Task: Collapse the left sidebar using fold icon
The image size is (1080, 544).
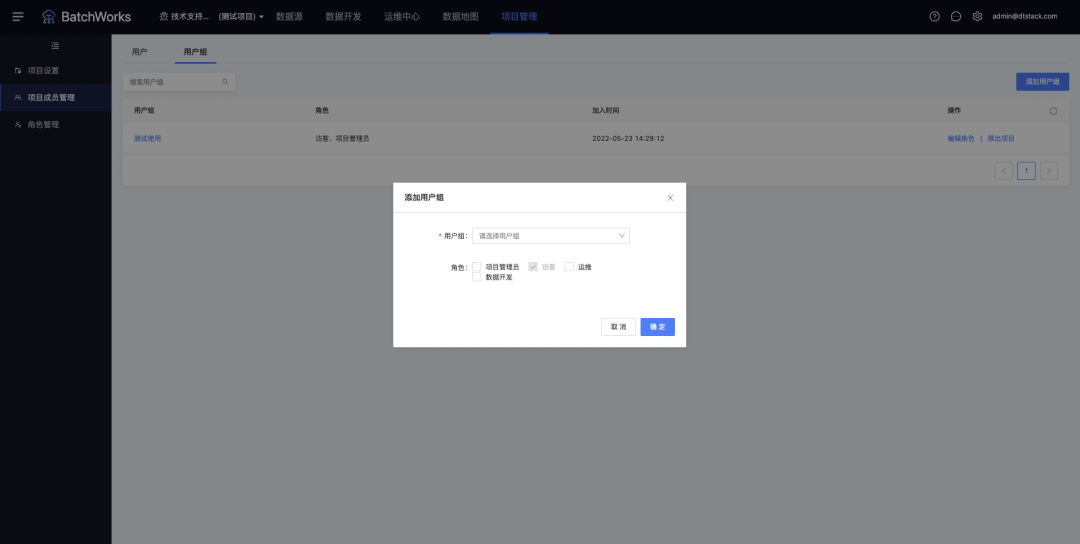Action: point(55,46)
